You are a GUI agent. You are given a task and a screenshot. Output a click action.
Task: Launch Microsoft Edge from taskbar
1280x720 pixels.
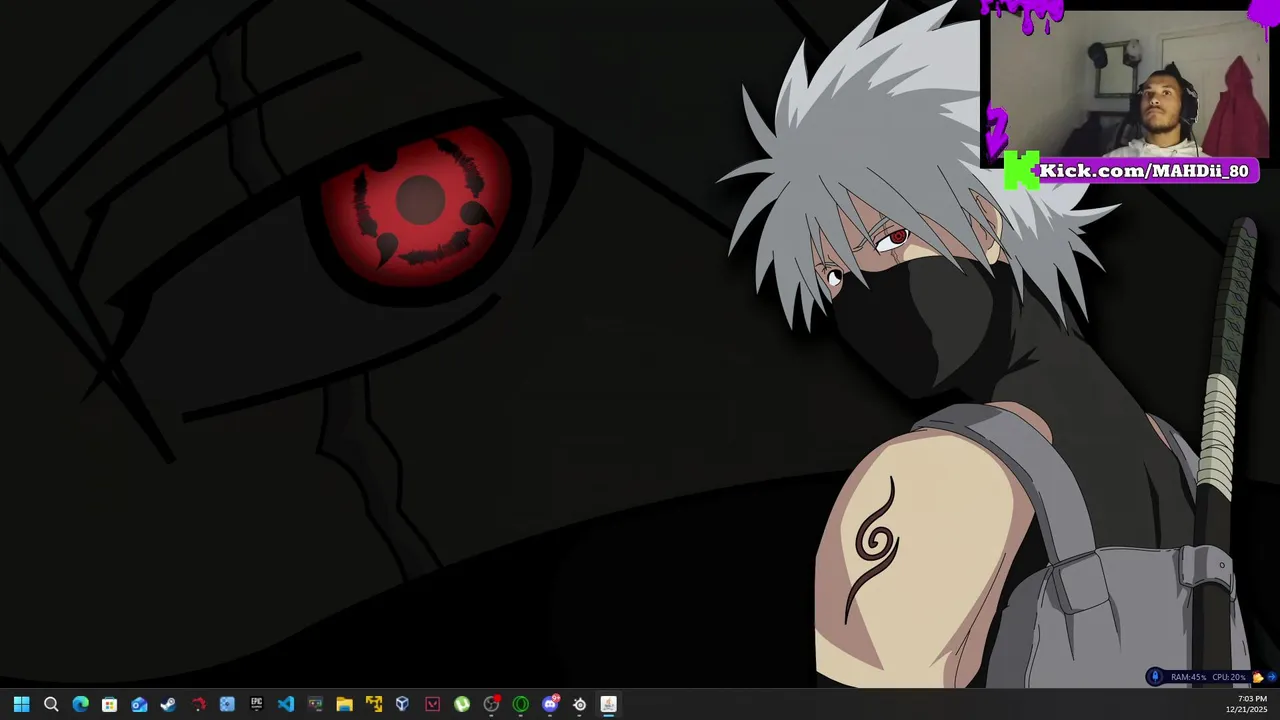coord(80,705)
